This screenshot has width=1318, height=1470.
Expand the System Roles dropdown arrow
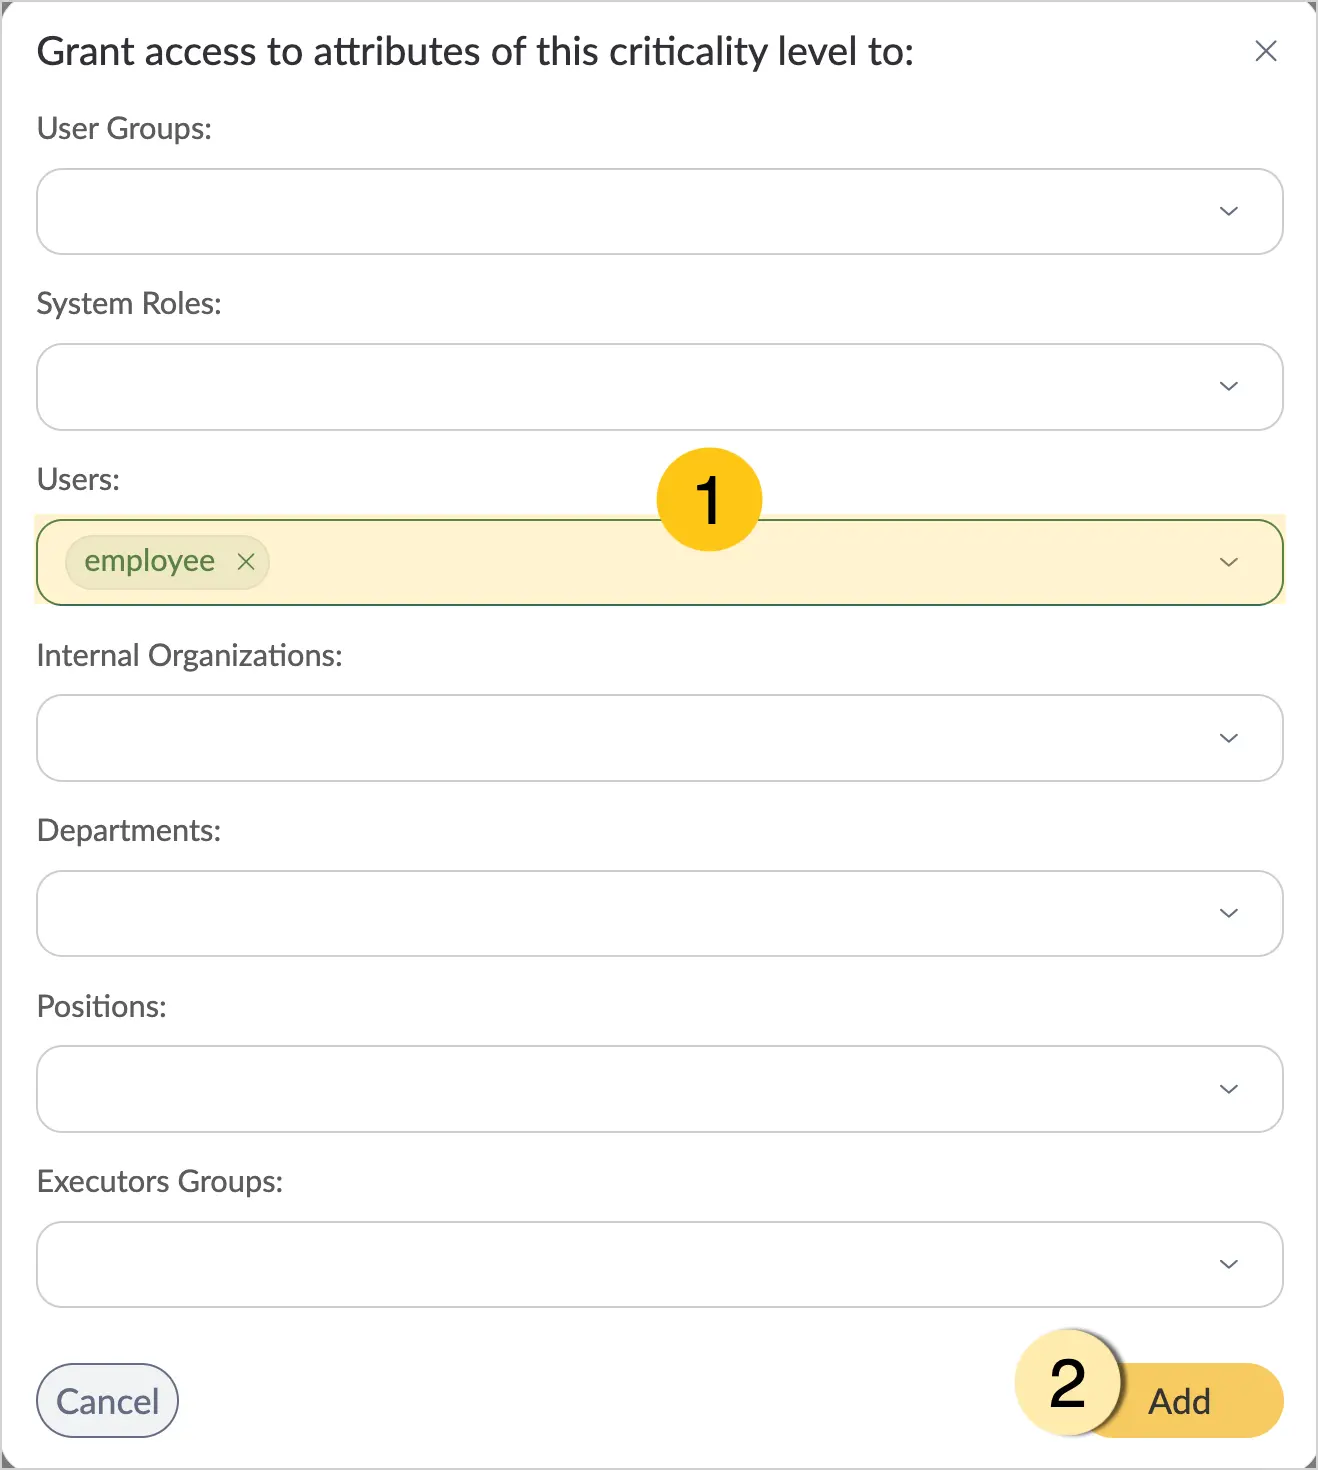coord(1229,386)
